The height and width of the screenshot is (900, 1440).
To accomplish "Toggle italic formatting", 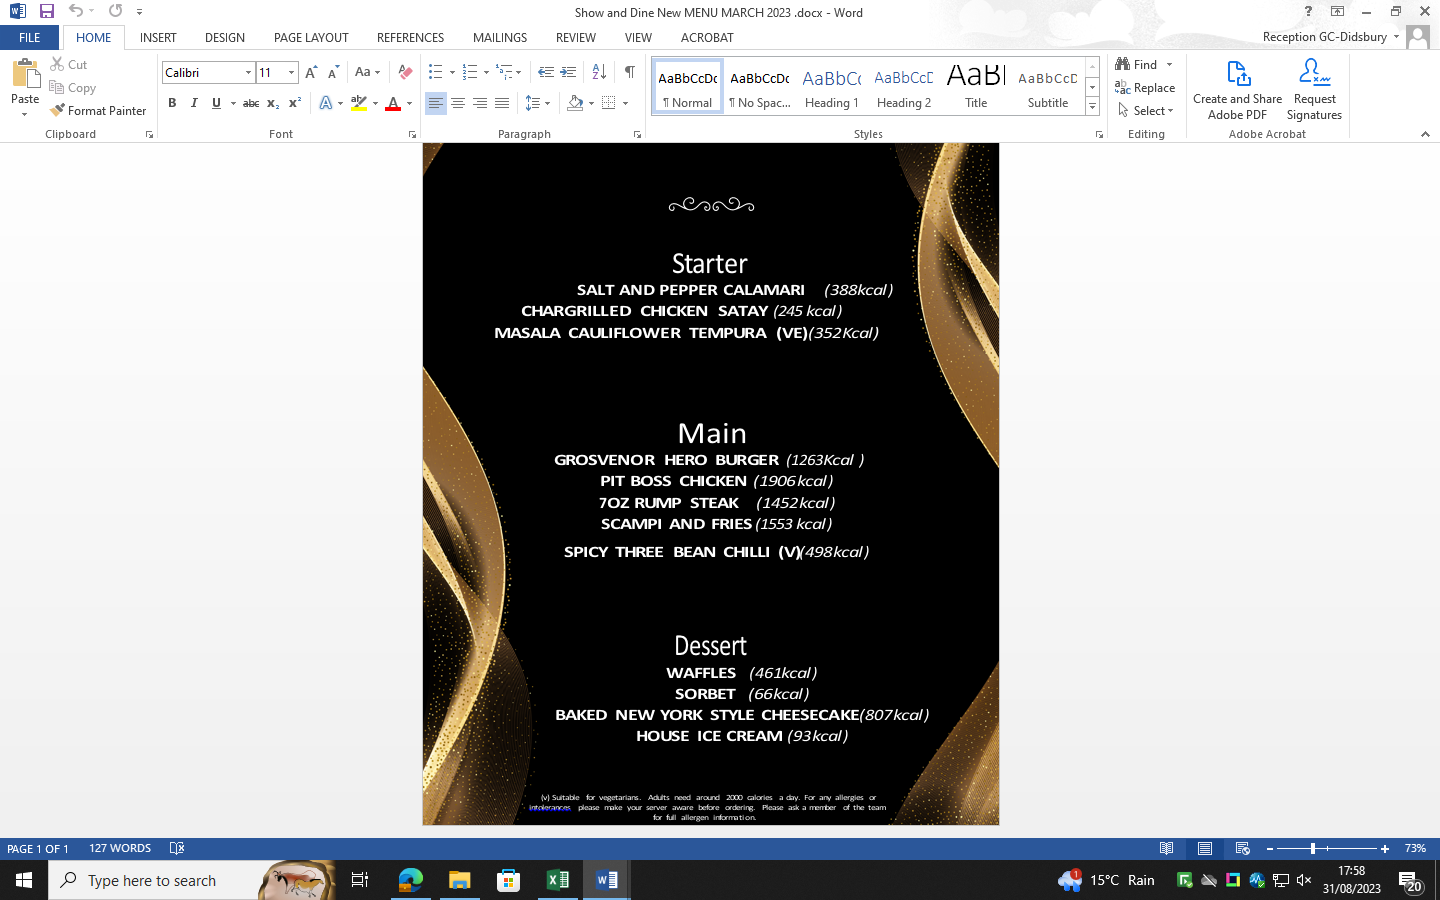I will click(193, 103).
